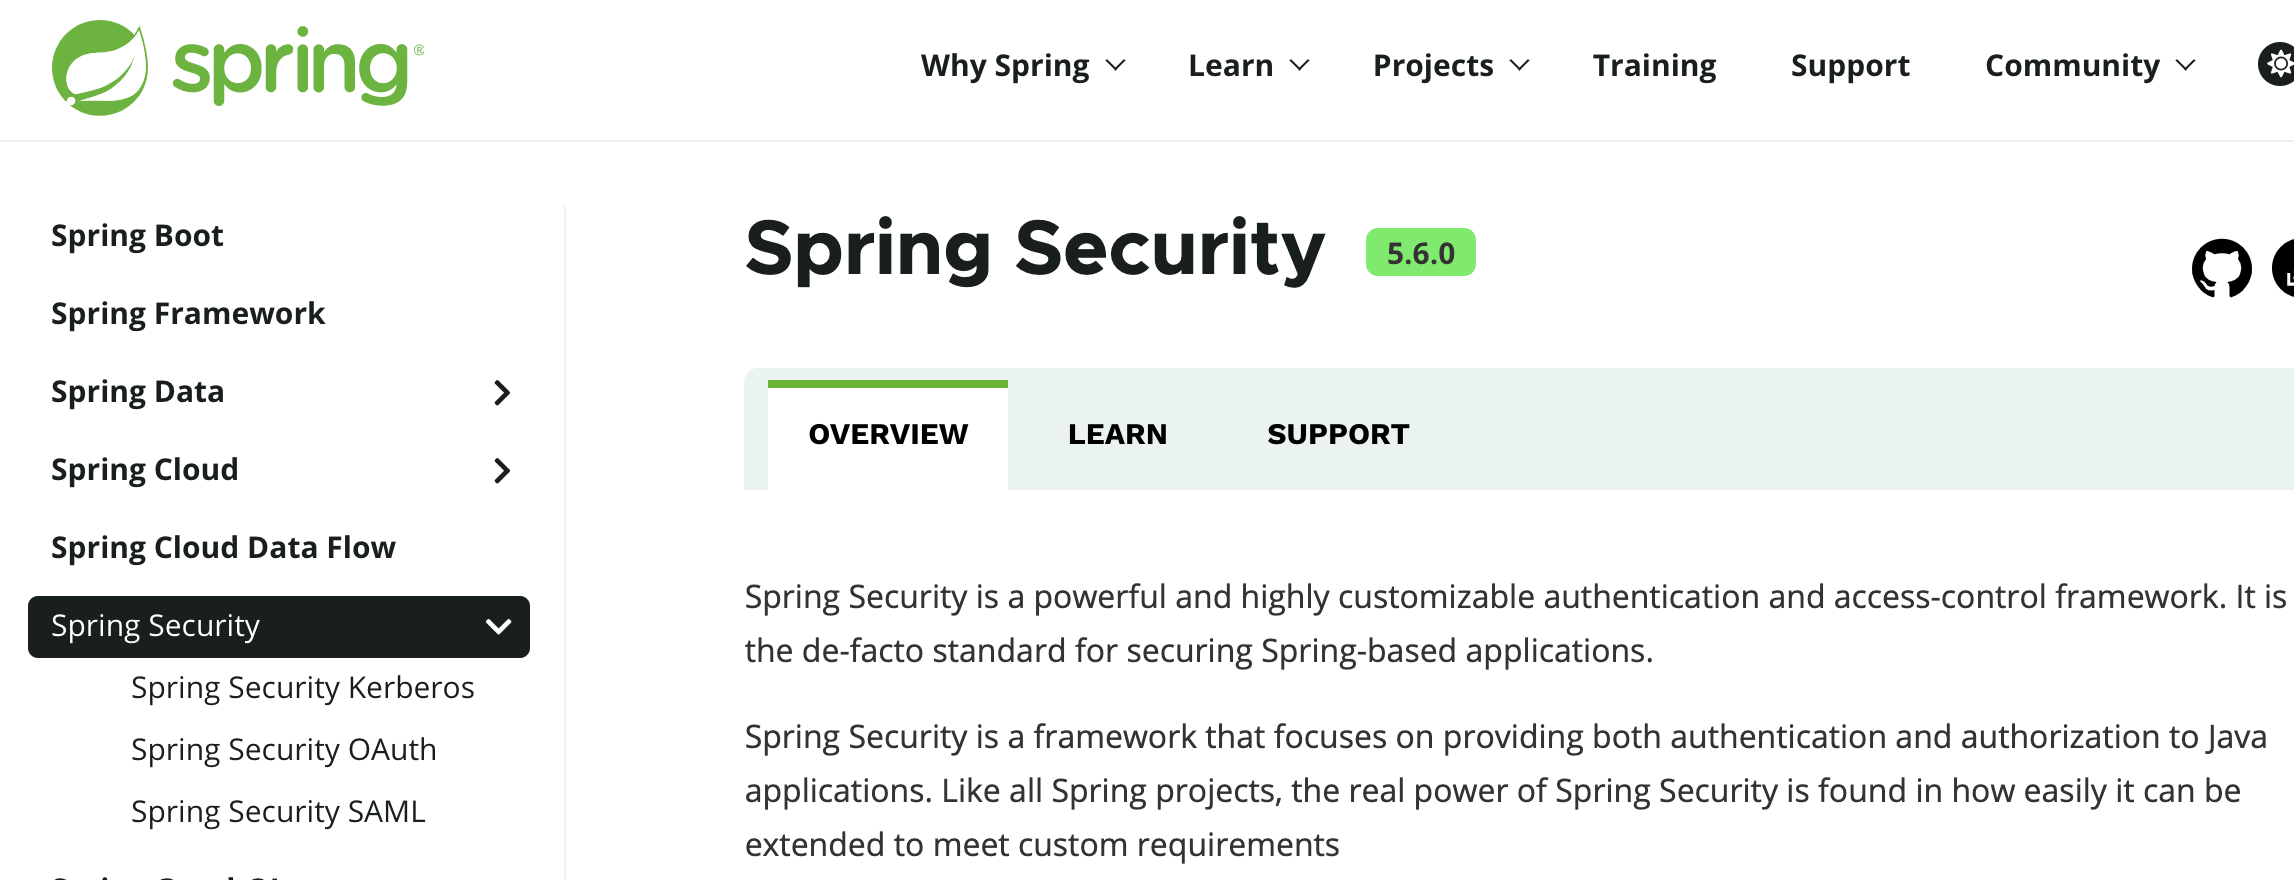This screenshot has width=2294, height=880.
Task: Open the Community dropdown menu
Action: point(2089,66)
